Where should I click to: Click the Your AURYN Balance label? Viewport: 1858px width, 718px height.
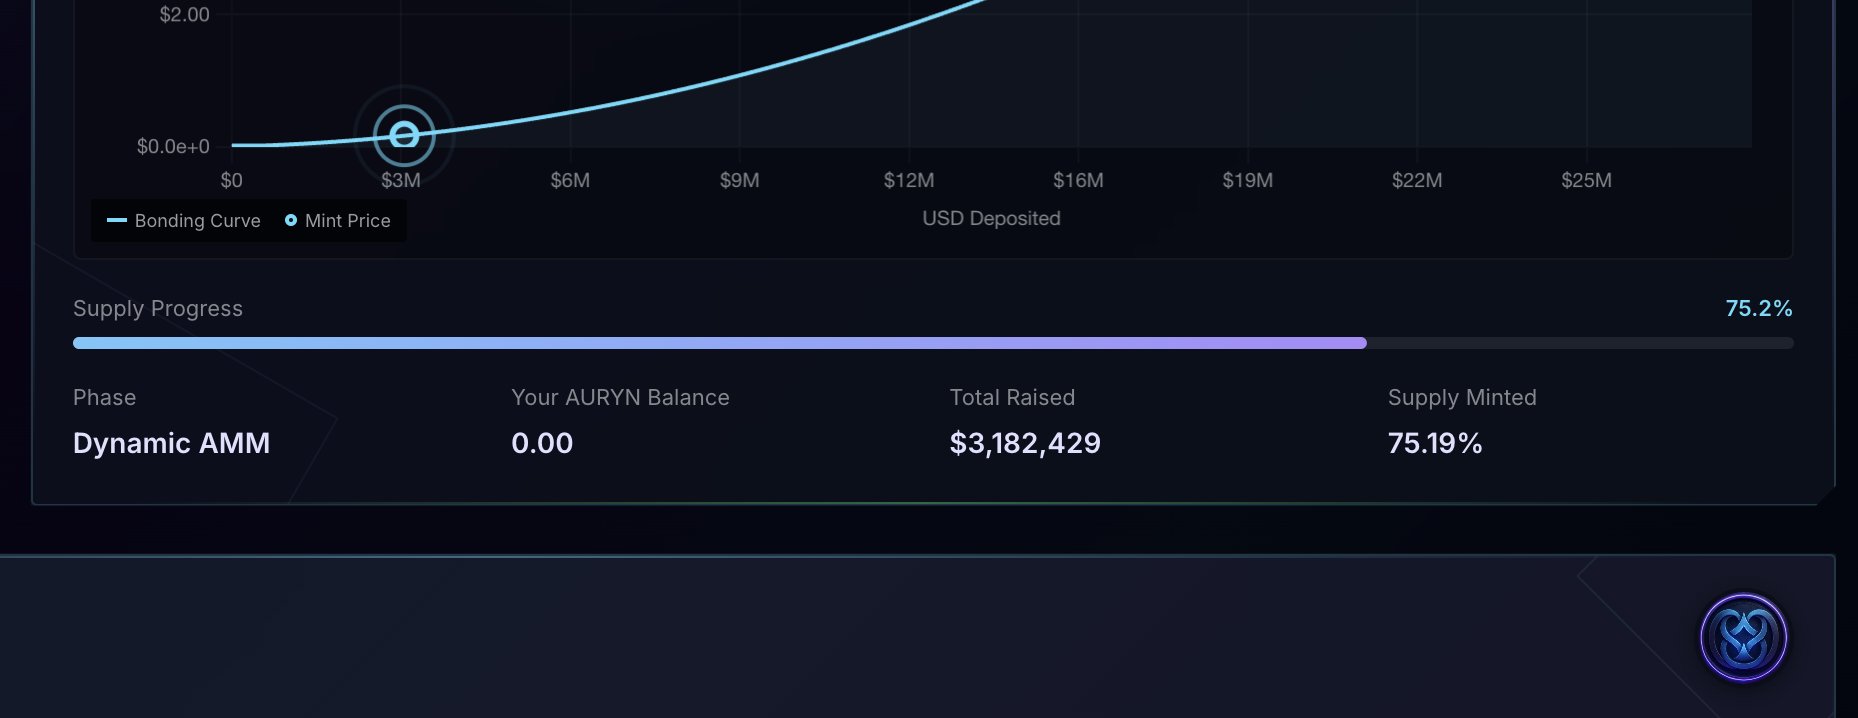[620, 397]
